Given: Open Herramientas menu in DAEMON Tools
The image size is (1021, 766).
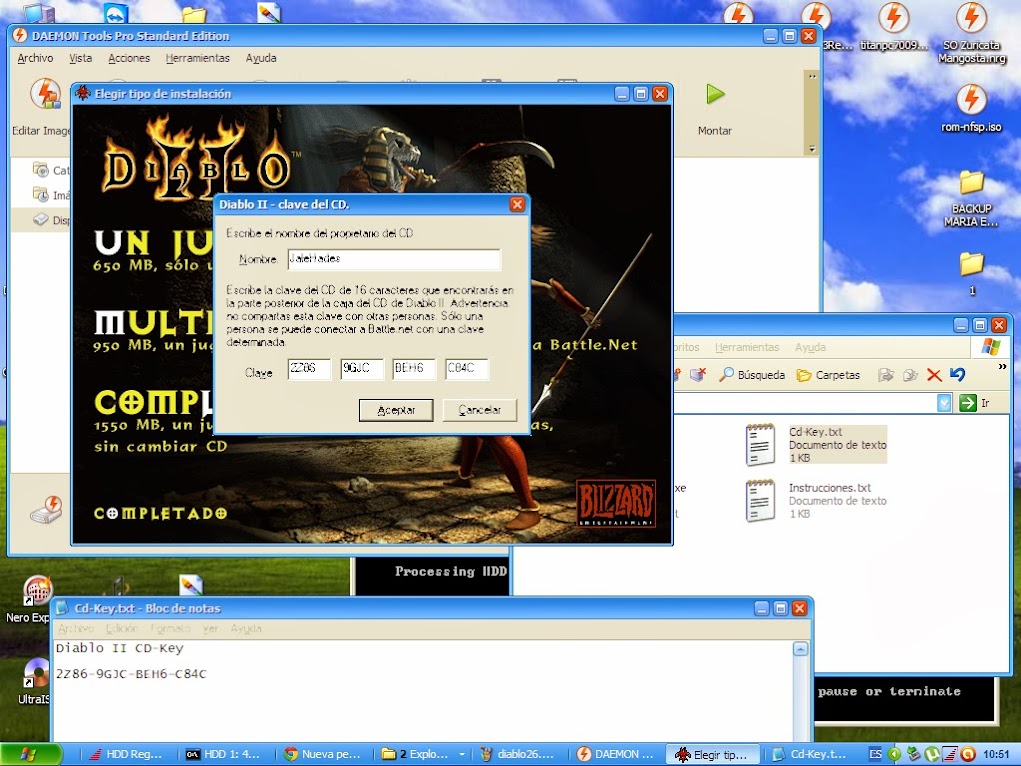Looking at the screenshot, I should coord(197,58).
